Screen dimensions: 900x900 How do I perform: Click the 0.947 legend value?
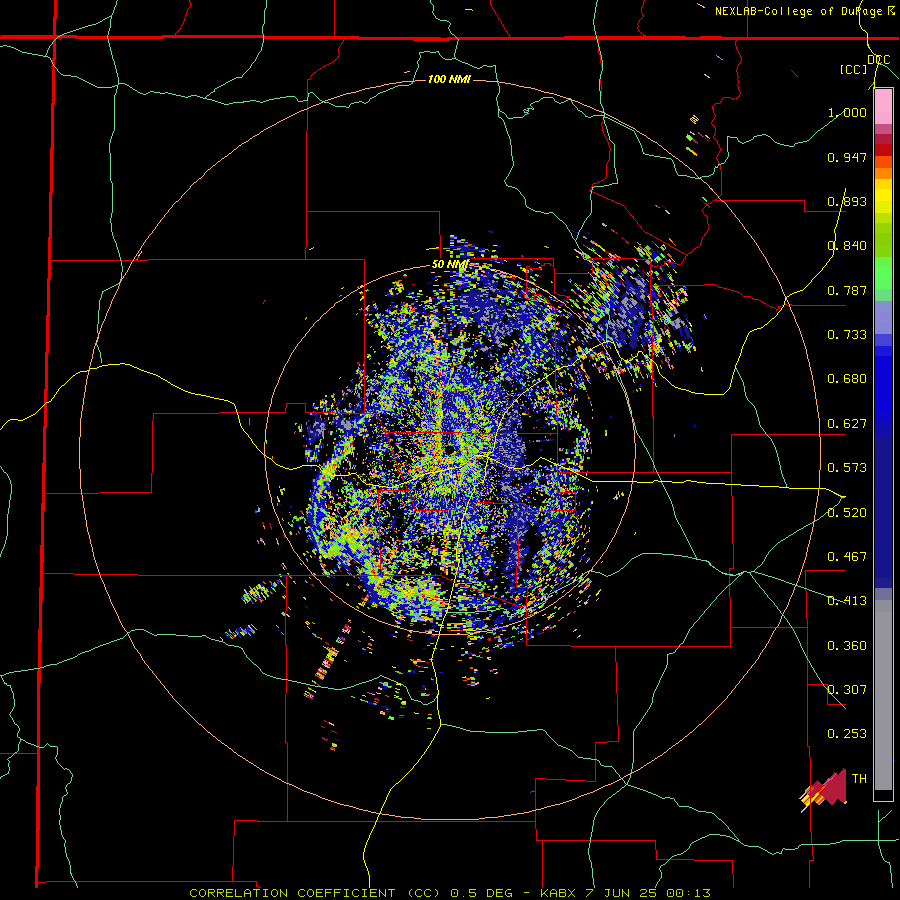click(x=847, y=157)
